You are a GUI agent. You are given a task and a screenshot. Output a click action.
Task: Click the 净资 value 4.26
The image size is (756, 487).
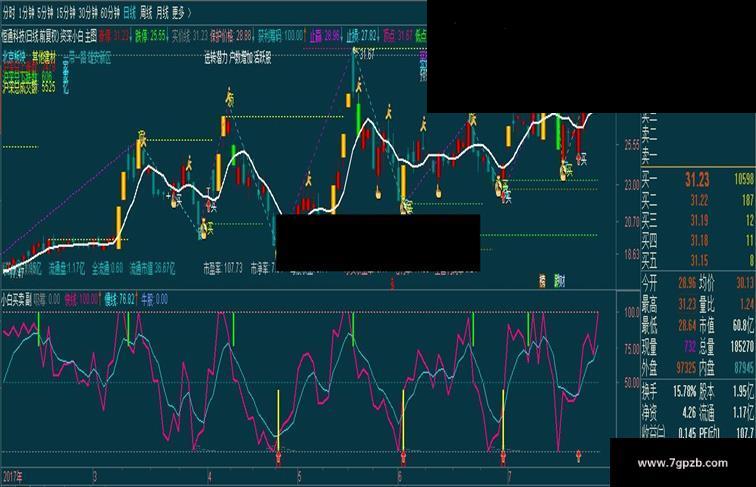(x=689, y=413)
